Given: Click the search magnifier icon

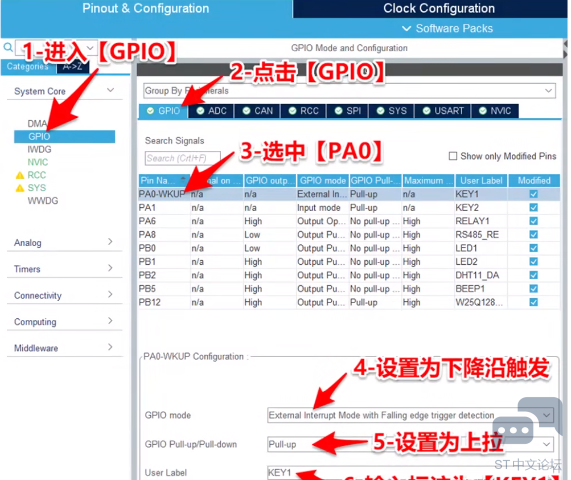Looking at the screenshot, I should (x=8, y=47).
